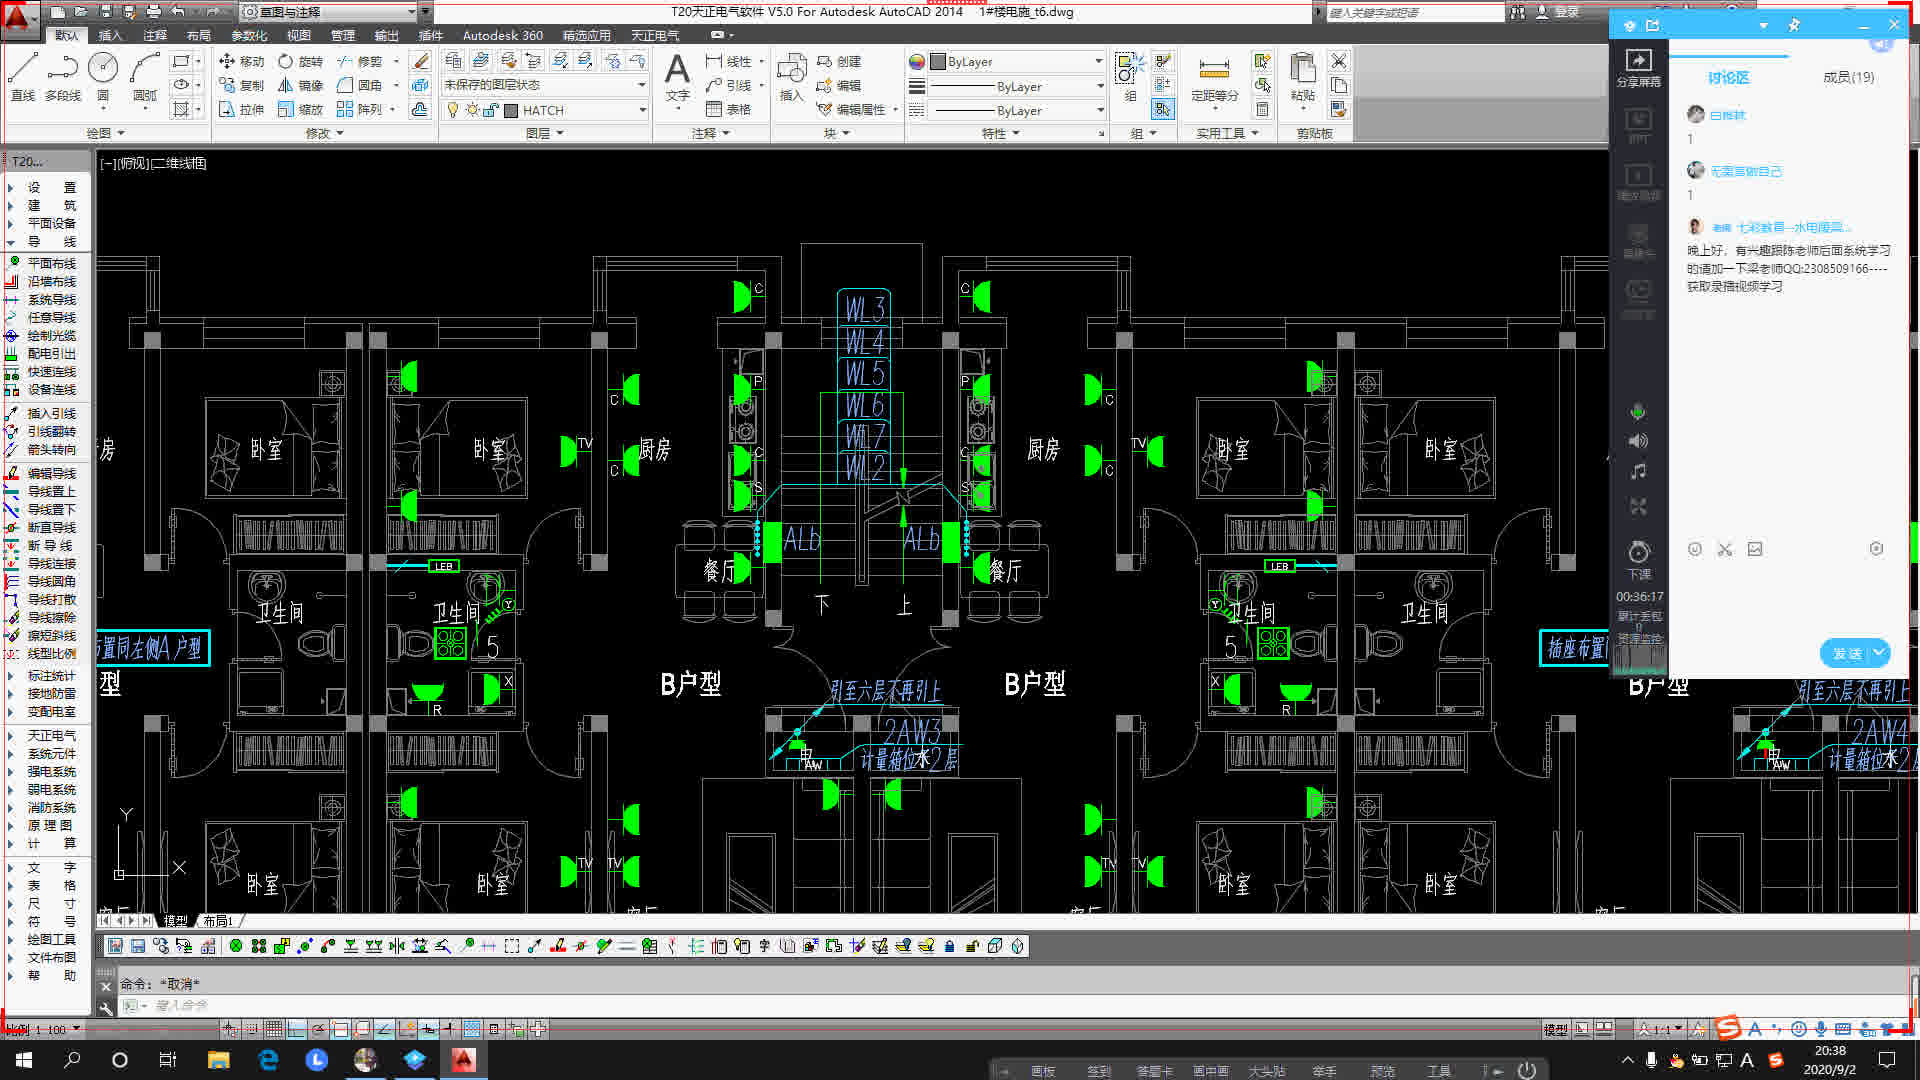Image resolution: width=1920 pixels, height=1080 pixels.
Task: Toggle grid display in status bar
Action: click(274, 1029)
